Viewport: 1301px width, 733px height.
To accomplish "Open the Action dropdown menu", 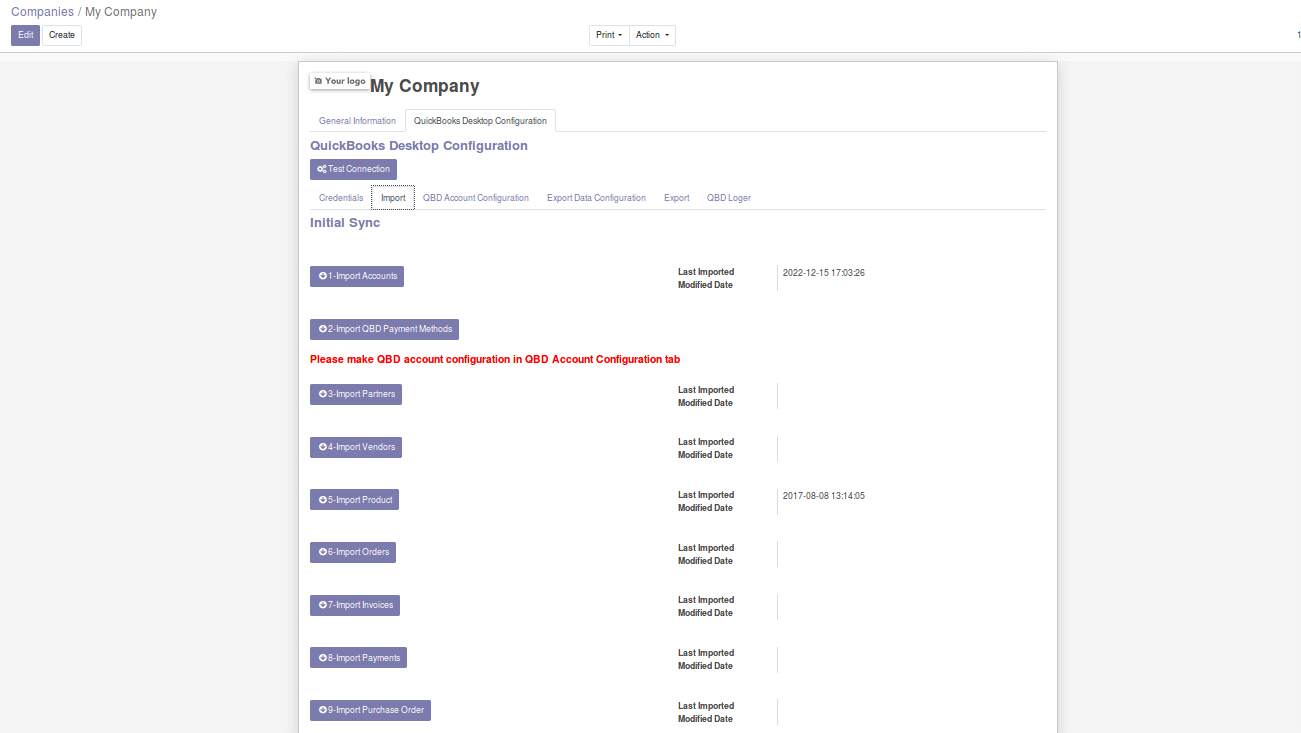I will [652, 35].
